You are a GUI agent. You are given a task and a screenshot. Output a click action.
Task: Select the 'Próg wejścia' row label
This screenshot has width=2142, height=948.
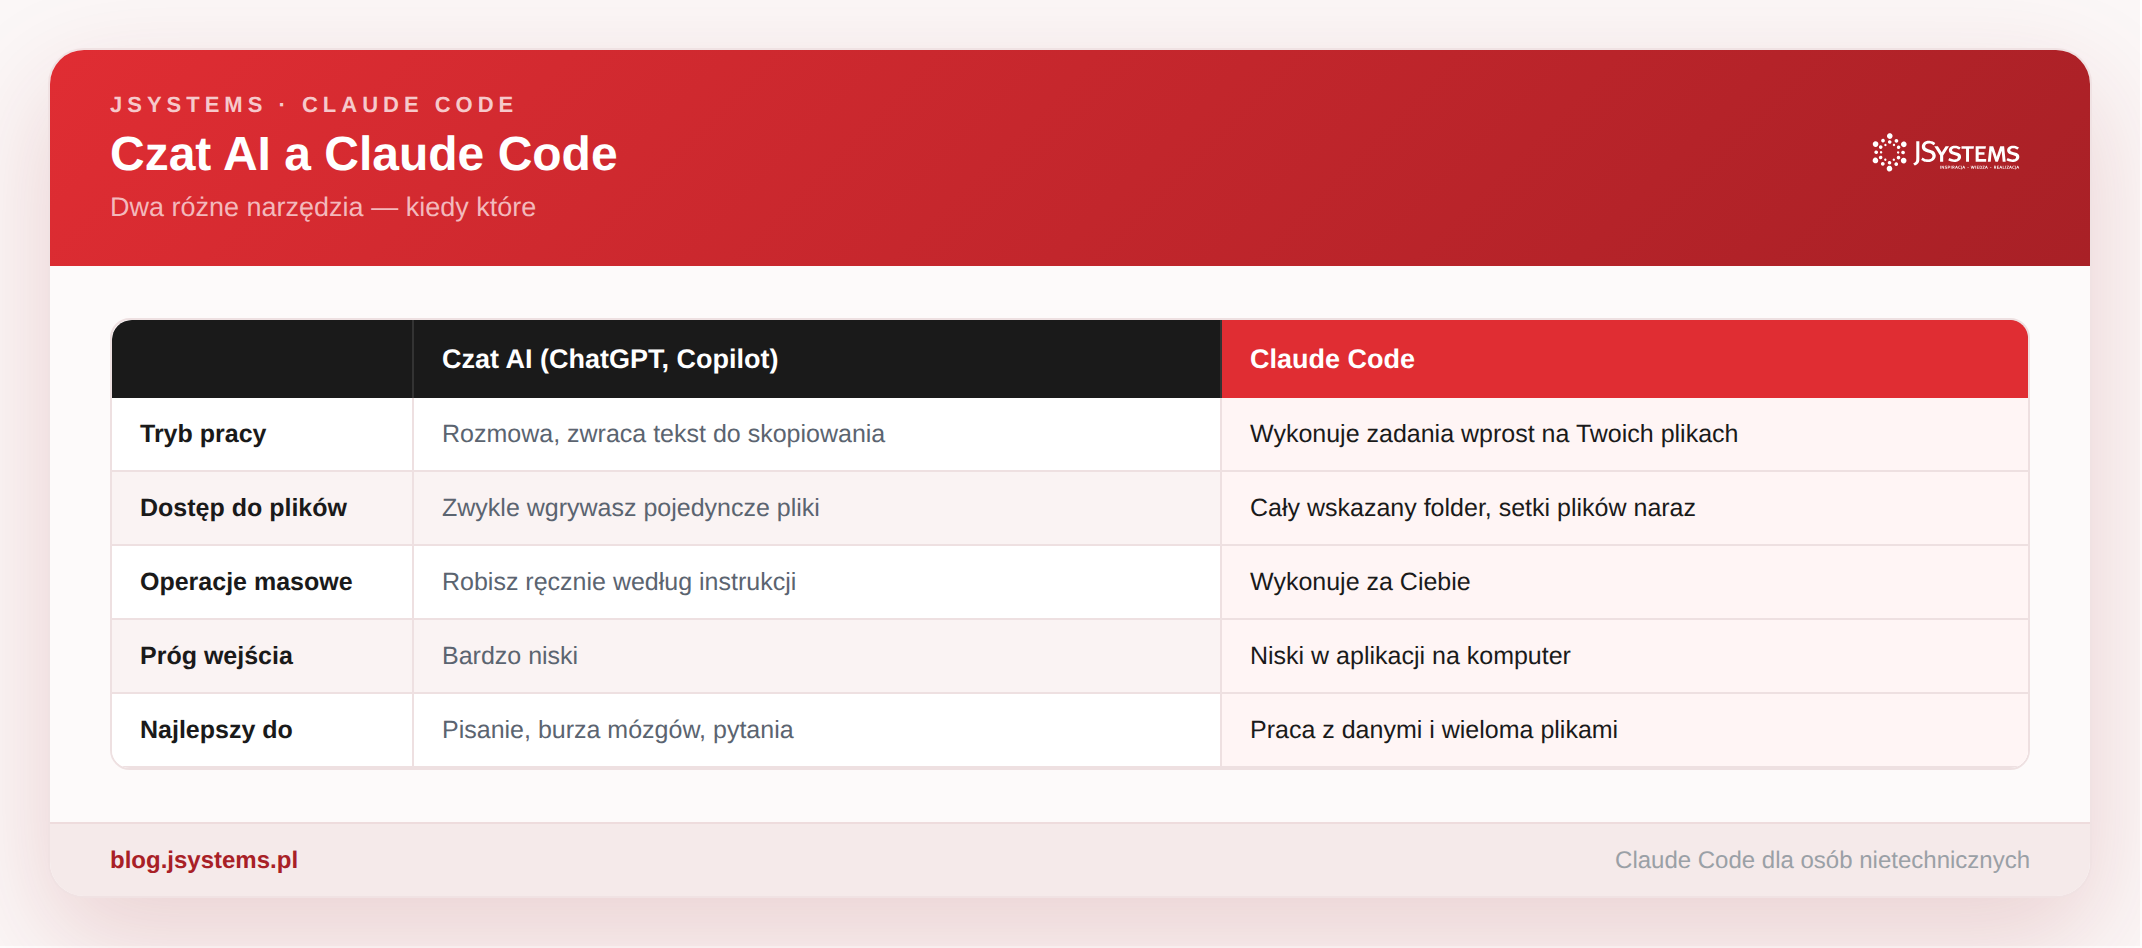216,656
